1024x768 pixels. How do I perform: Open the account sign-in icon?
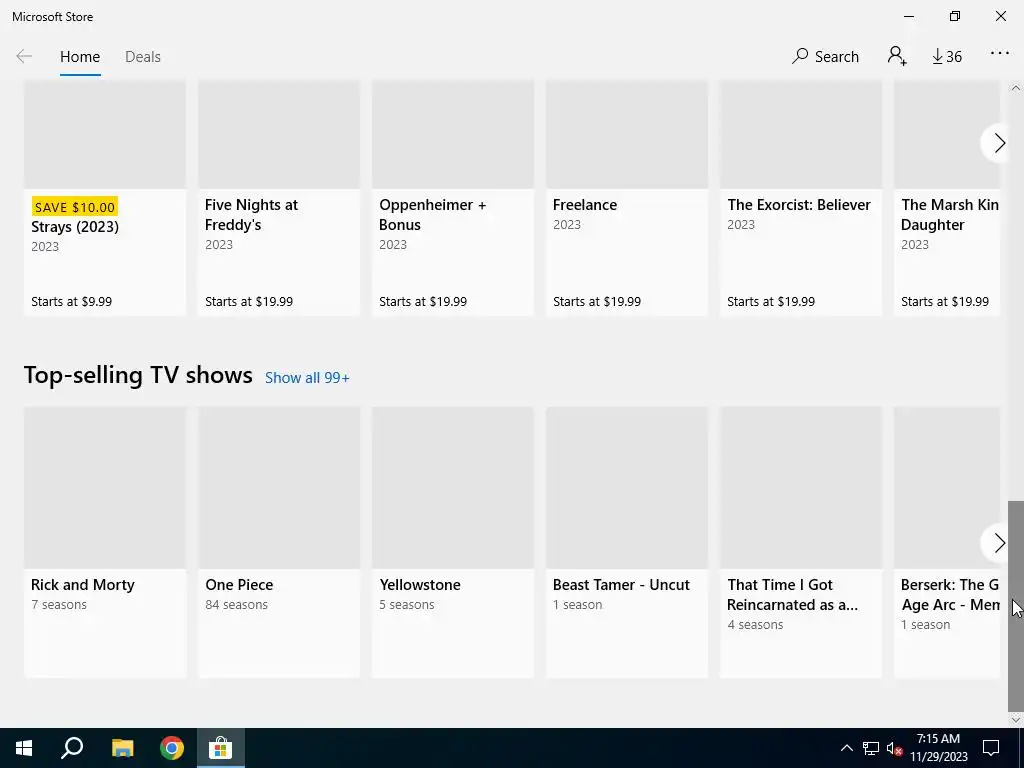pyautogui.click(x=897, y=56)
